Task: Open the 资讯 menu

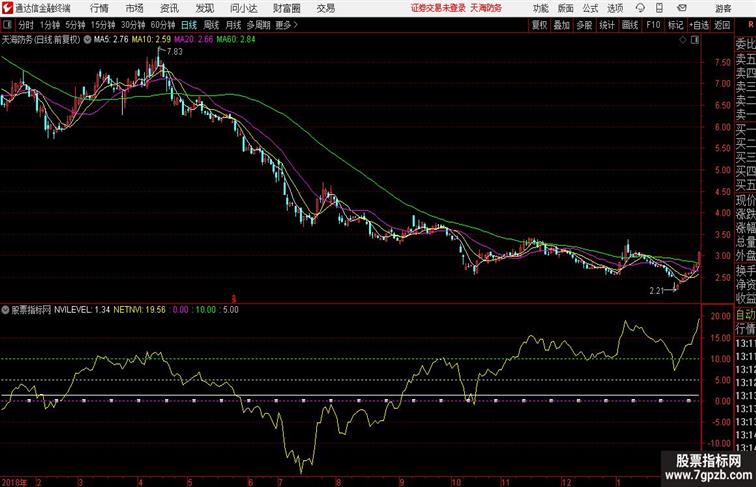Action: click(x=169, y=8)
